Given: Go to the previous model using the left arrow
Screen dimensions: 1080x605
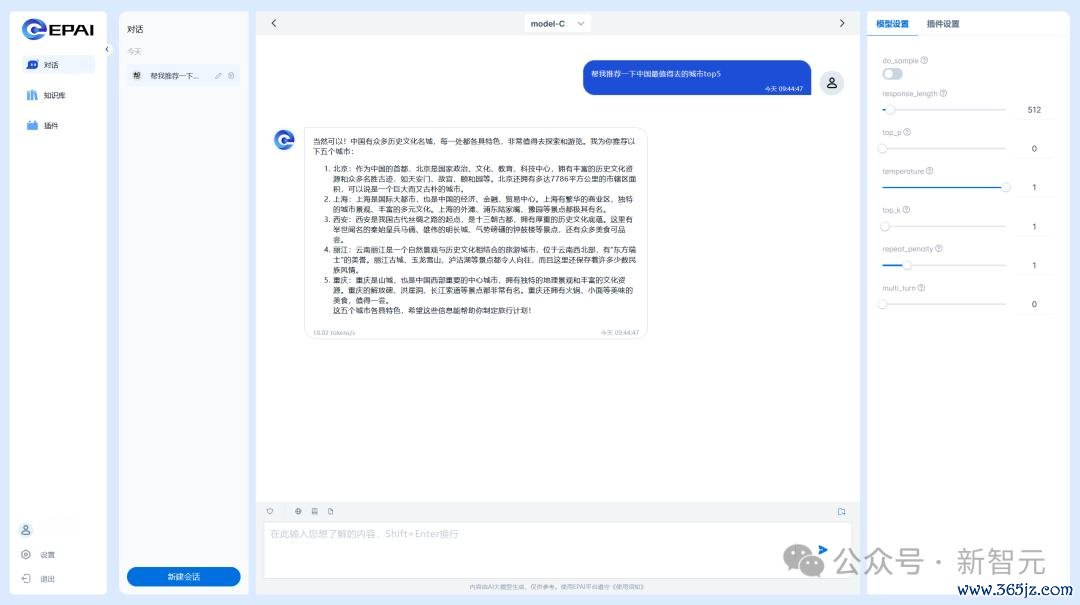Looking at the screenshot, I should pyautogui.click(x=274, y=23).
